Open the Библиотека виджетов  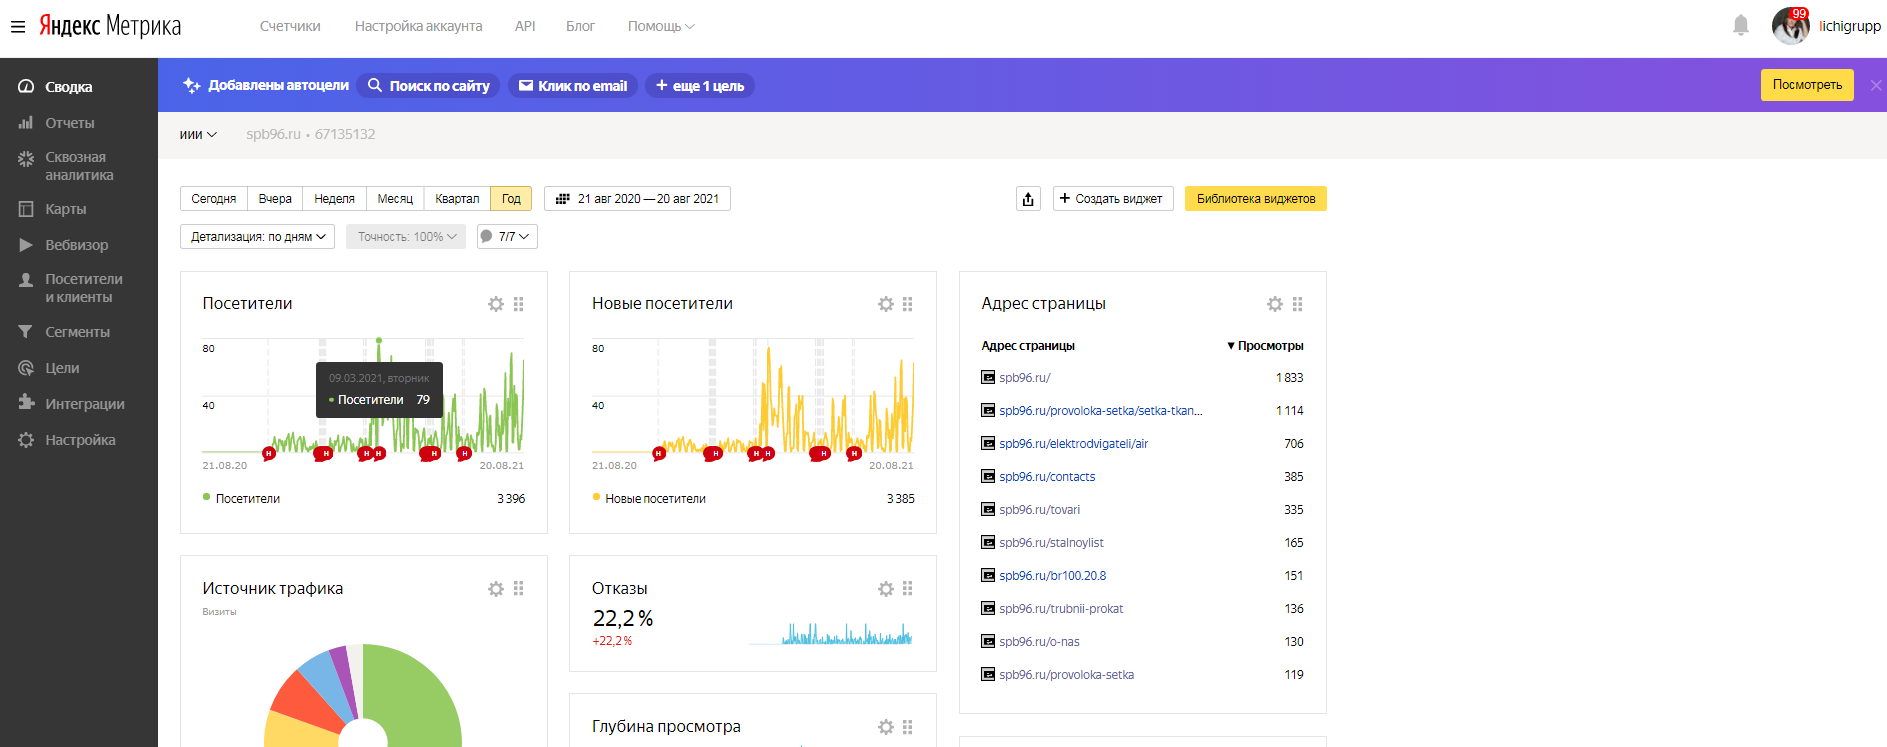1256,199
